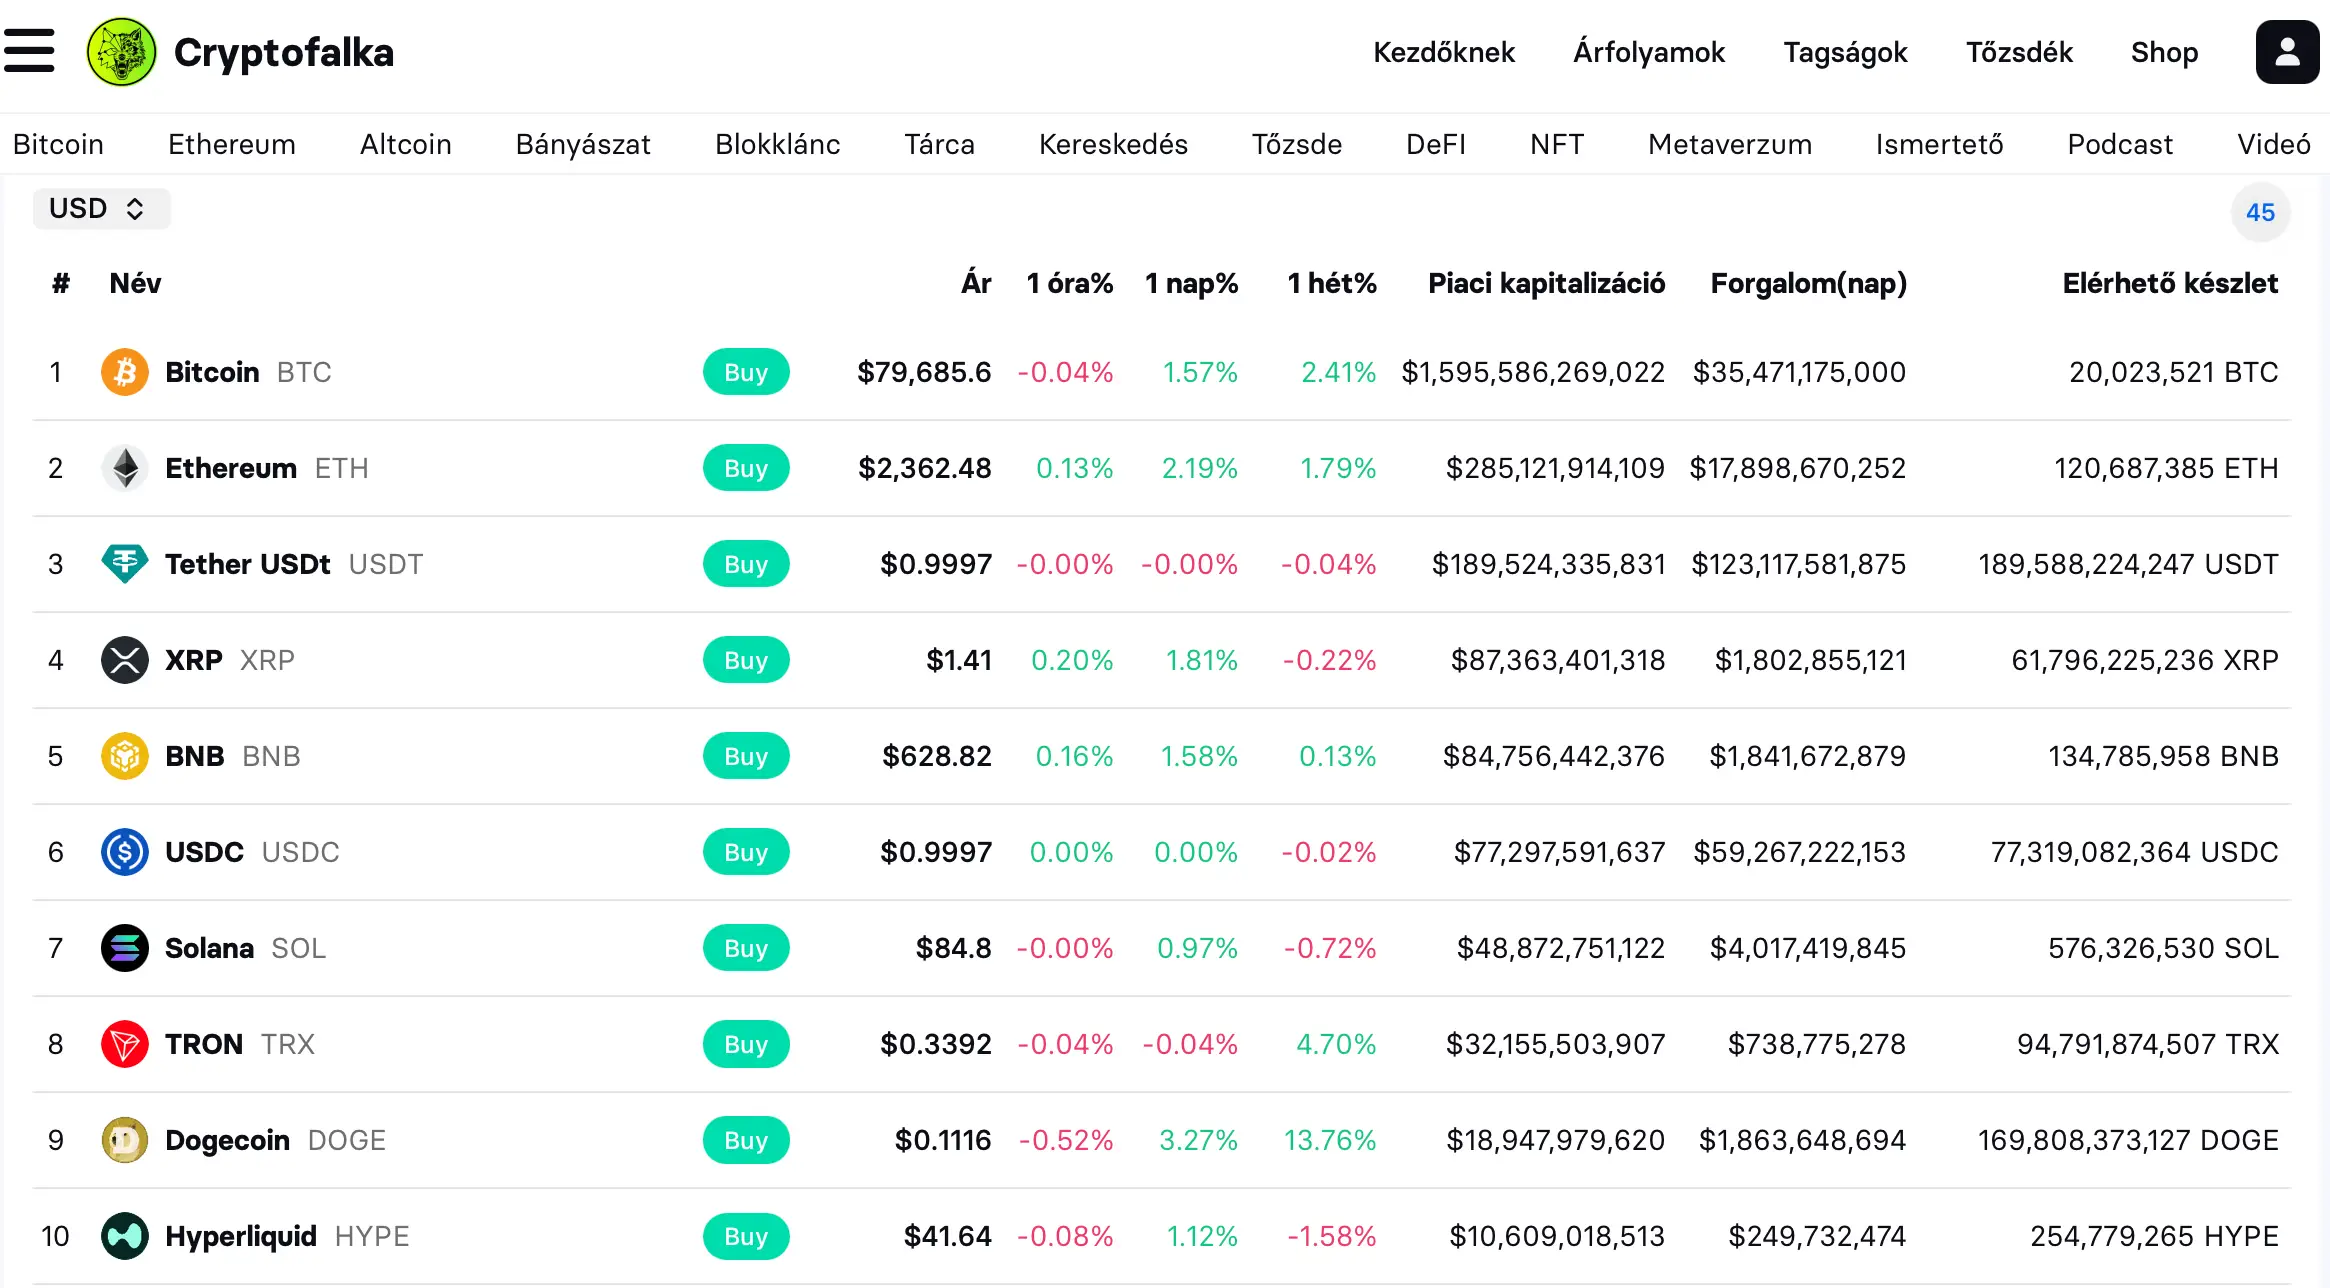The height and width of the screenshot is (1288, 2330).
Task: Select the NFT category tab
Action: (1557, 144)
